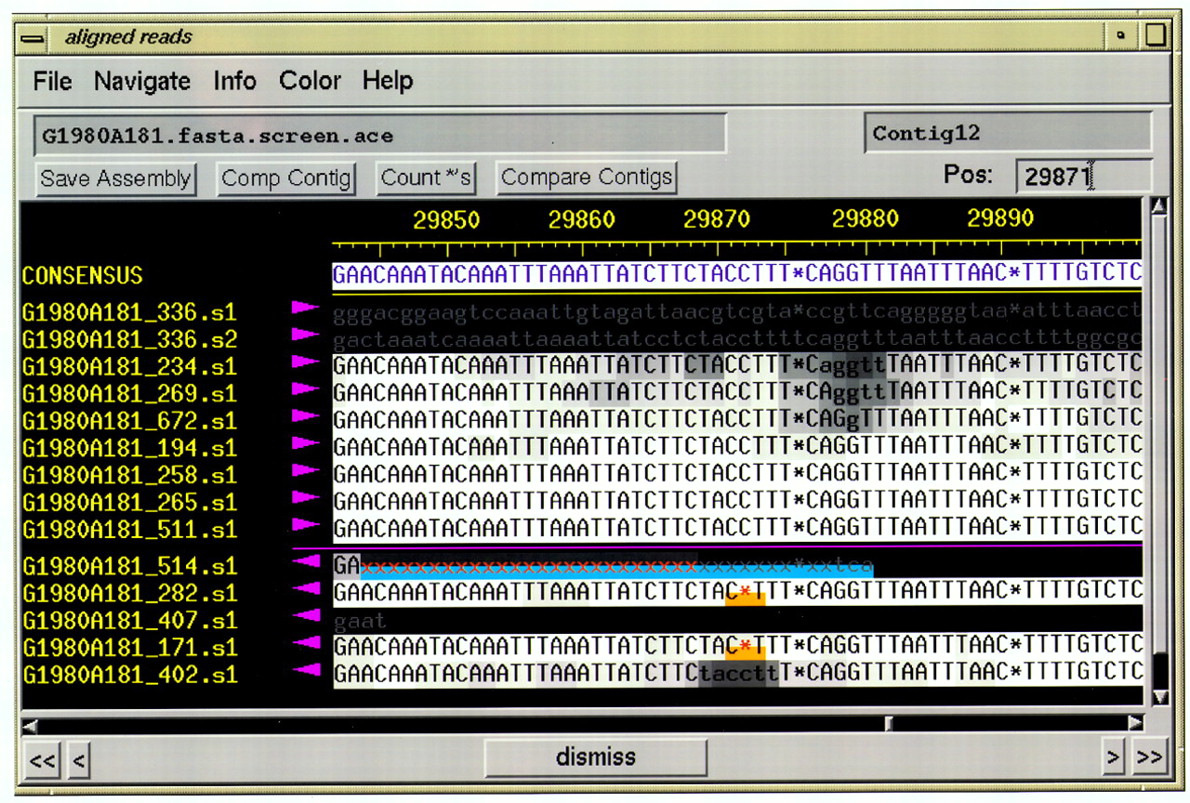Open the Color menu
Image resolution: width=1190 pixels, height=803 pixels.
[310, 80]
